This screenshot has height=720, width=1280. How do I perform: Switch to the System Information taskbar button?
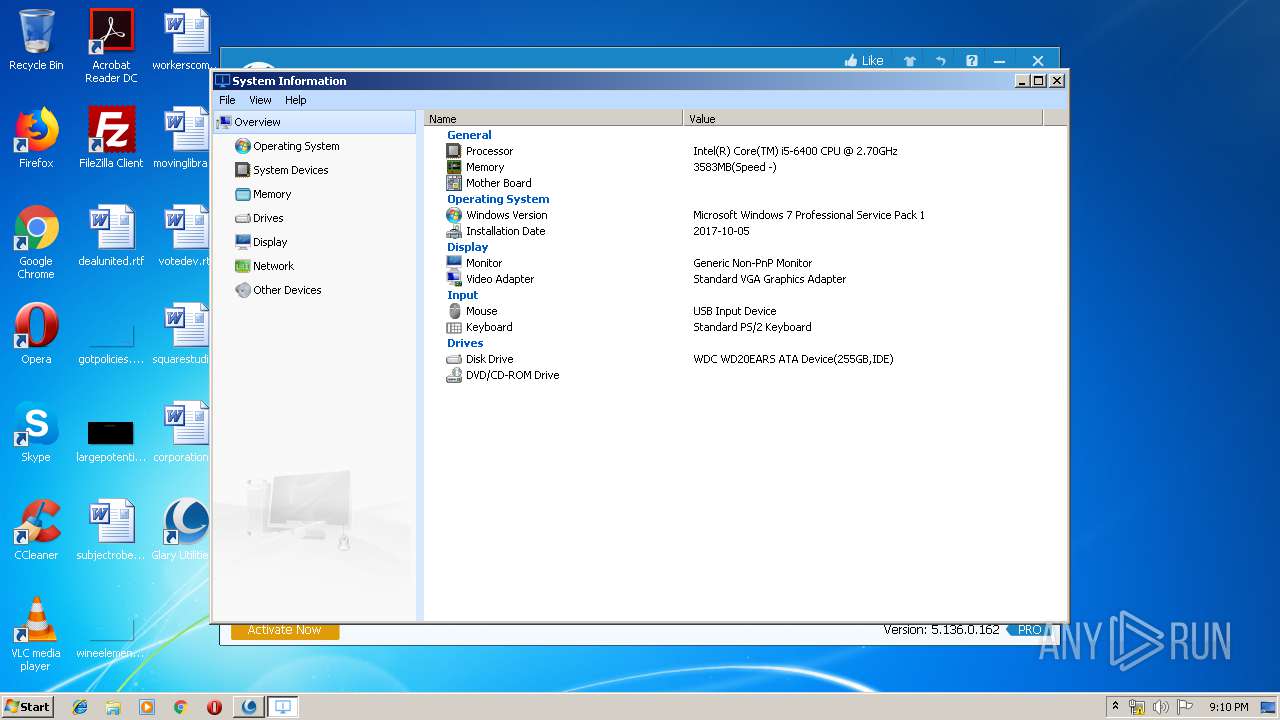pos(283,707)
